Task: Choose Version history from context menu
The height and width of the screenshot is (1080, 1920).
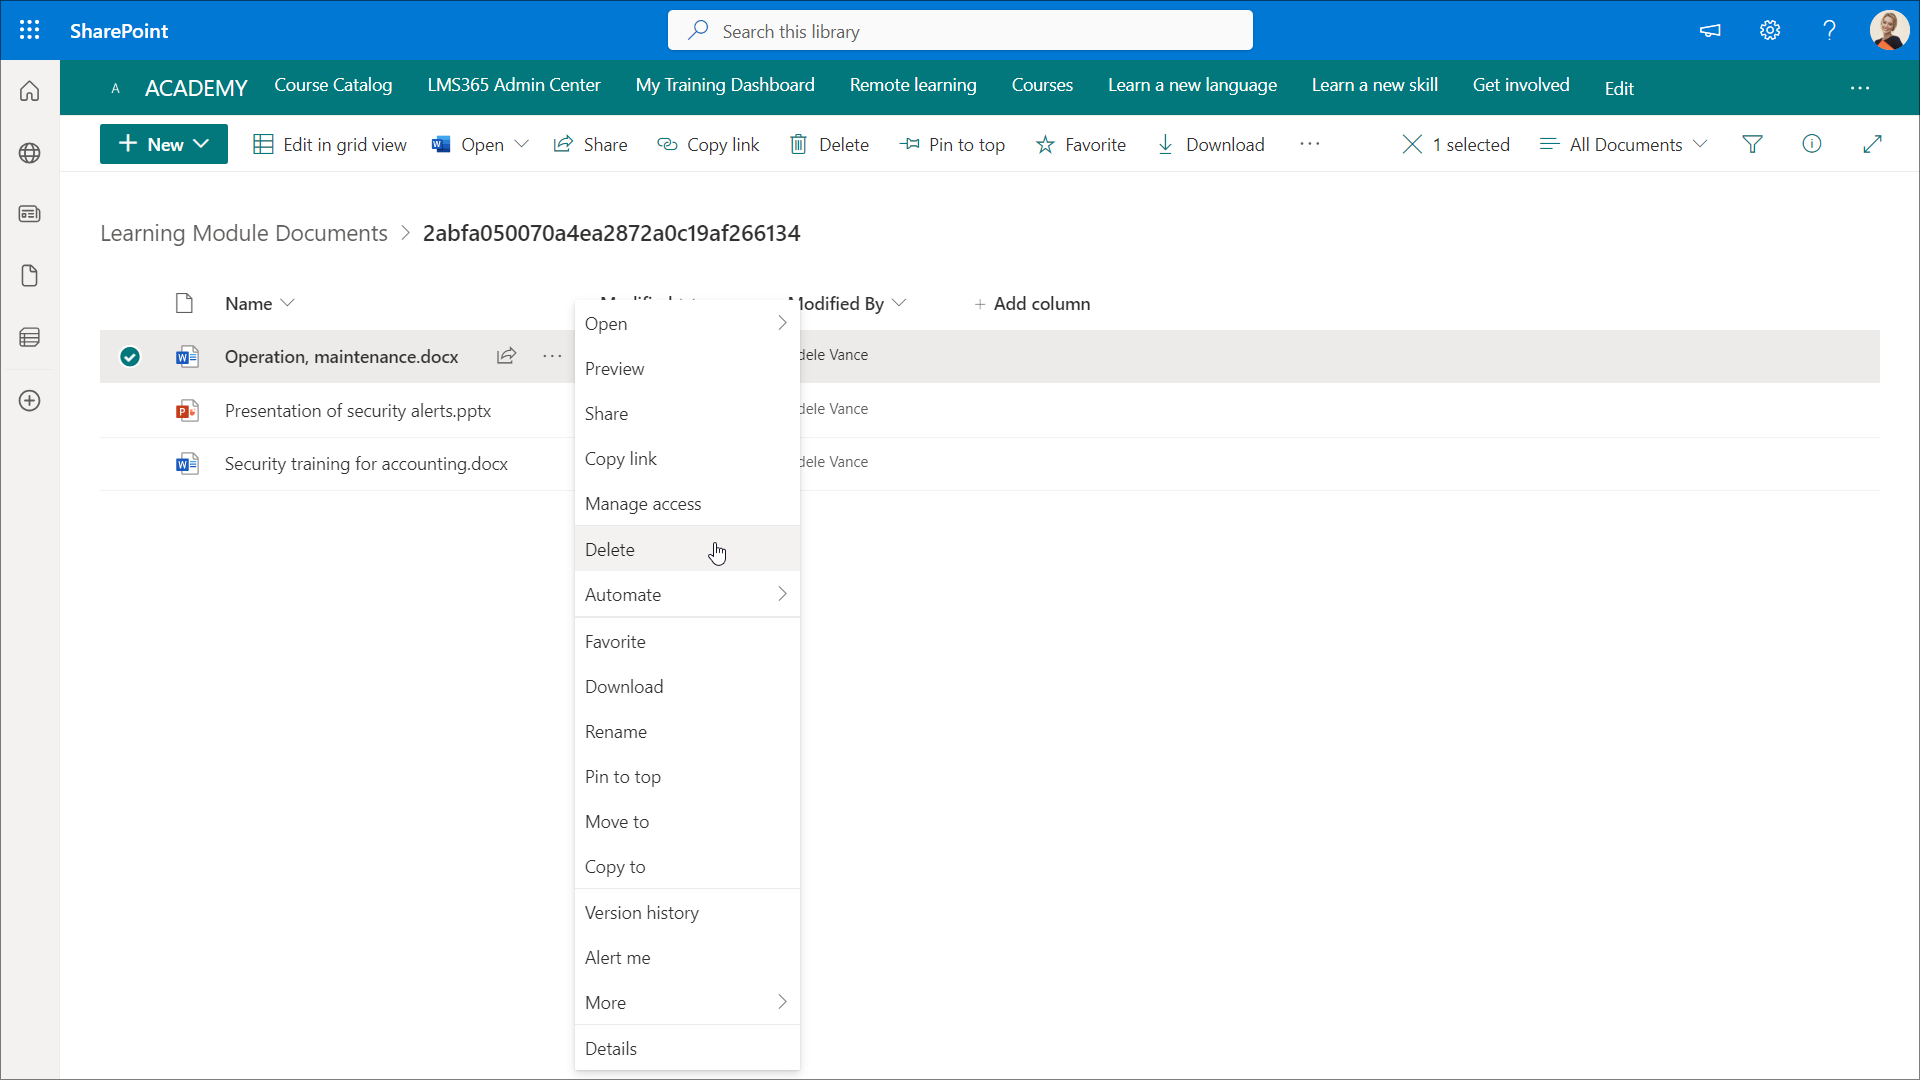Action: coord(642,913)
